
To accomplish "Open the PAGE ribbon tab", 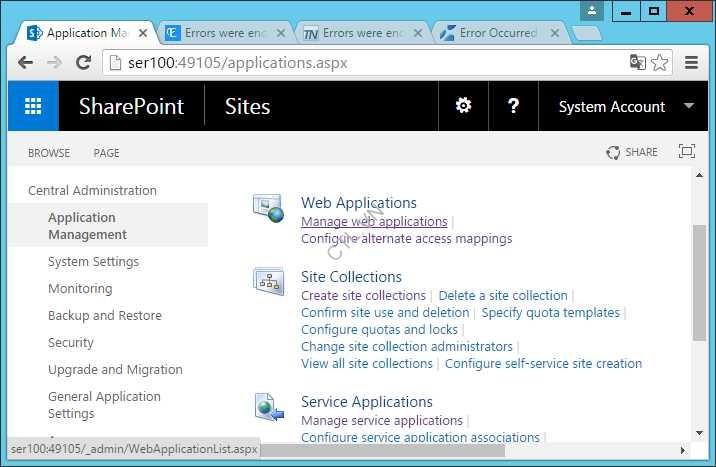I will [x=106, y=153].
